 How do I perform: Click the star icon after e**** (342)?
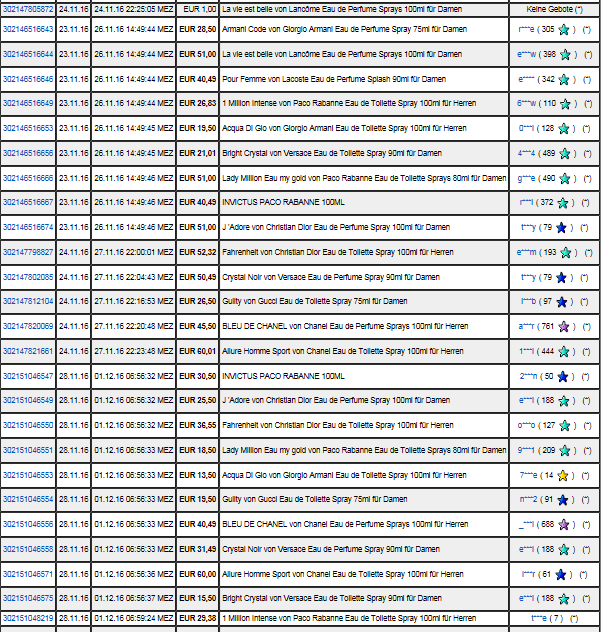click(x=563, y=79)
